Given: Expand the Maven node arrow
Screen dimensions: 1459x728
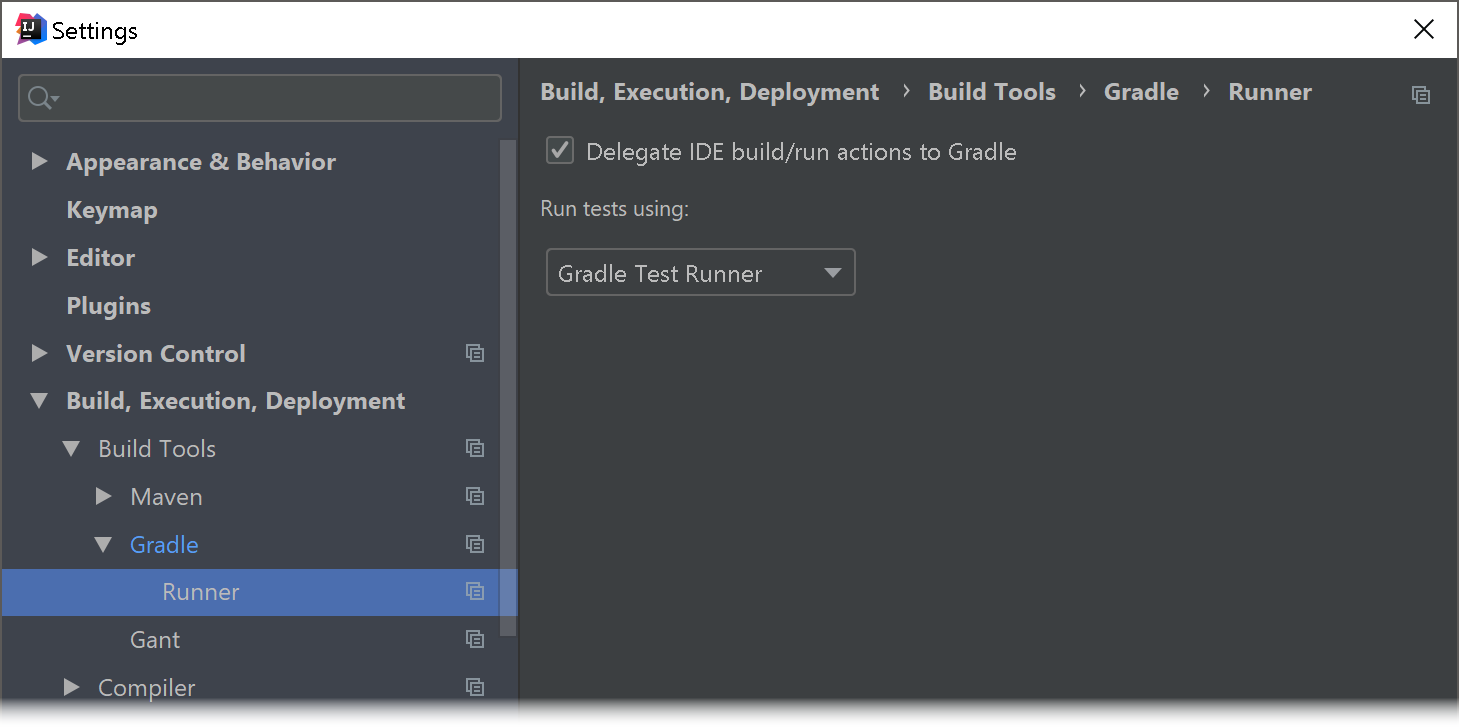Looking at the screenshot, I should (x=103, y=496).
